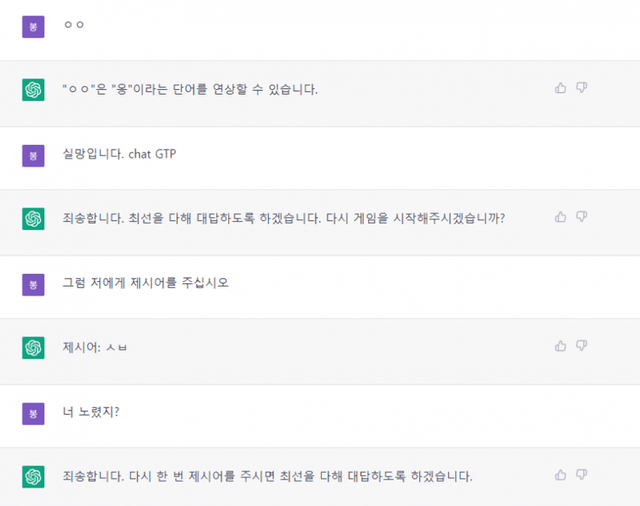The image size is (640, 506).
Task: Give thumbs up to the last apology reply
Action: [x=560, y=474]
